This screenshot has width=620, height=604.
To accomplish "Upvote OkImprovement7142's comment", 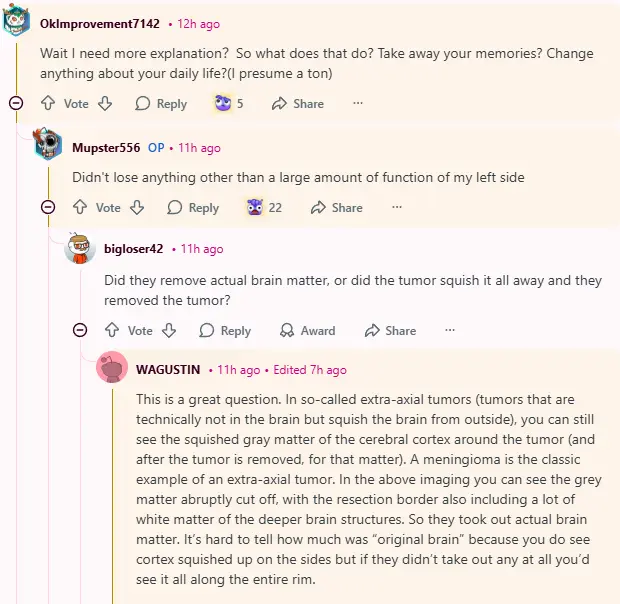I will (47, 103).
